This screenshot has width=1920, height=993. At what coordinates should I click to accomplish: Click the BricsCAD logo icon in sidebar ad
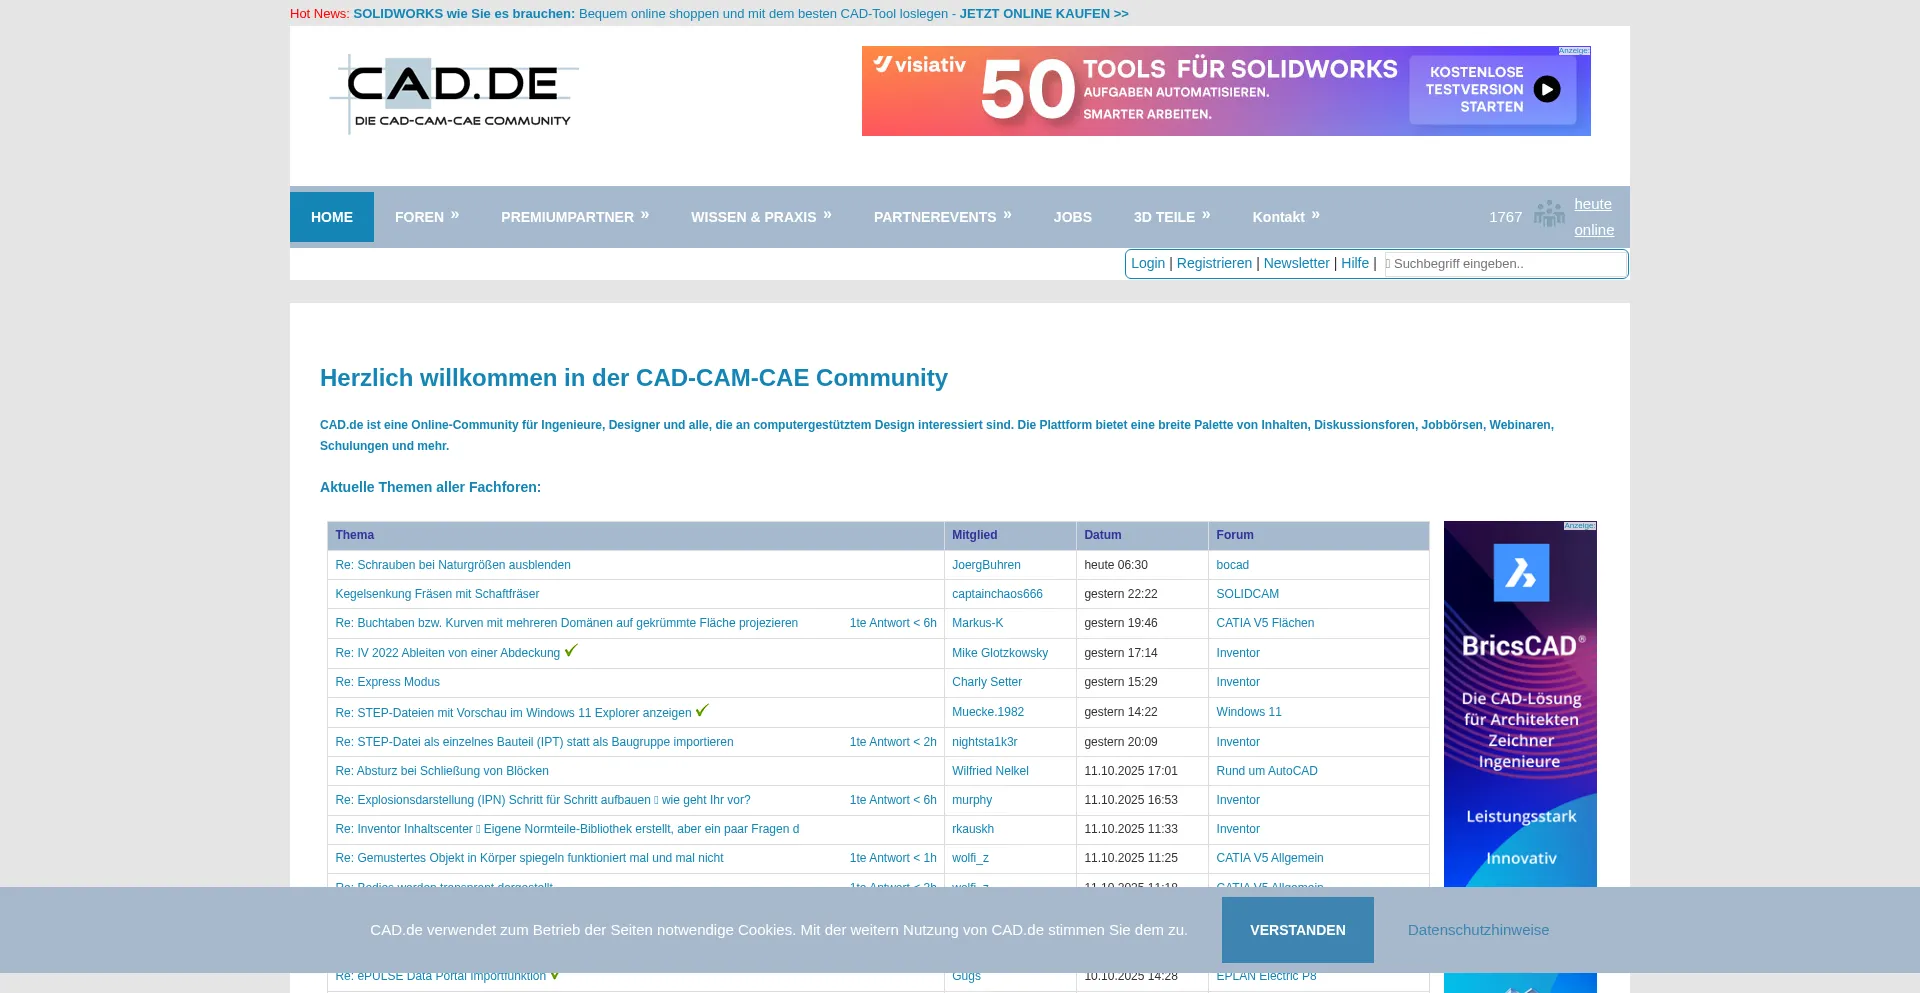pos(1520,573)
